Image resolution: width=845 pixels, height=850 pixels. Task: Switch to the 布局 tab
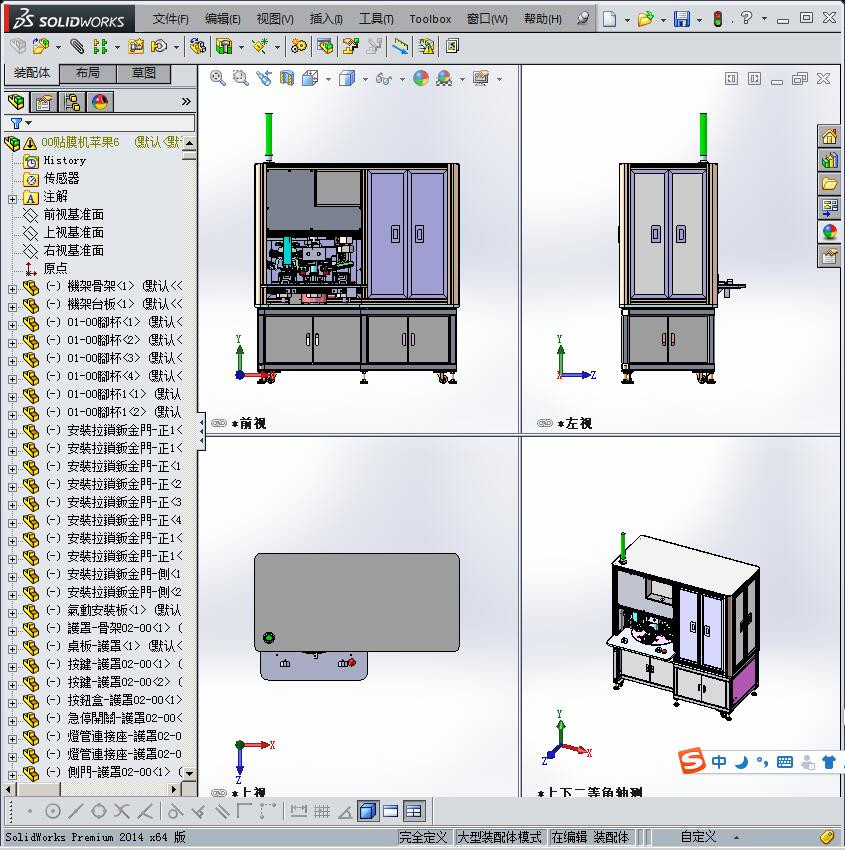pos(87,73)
